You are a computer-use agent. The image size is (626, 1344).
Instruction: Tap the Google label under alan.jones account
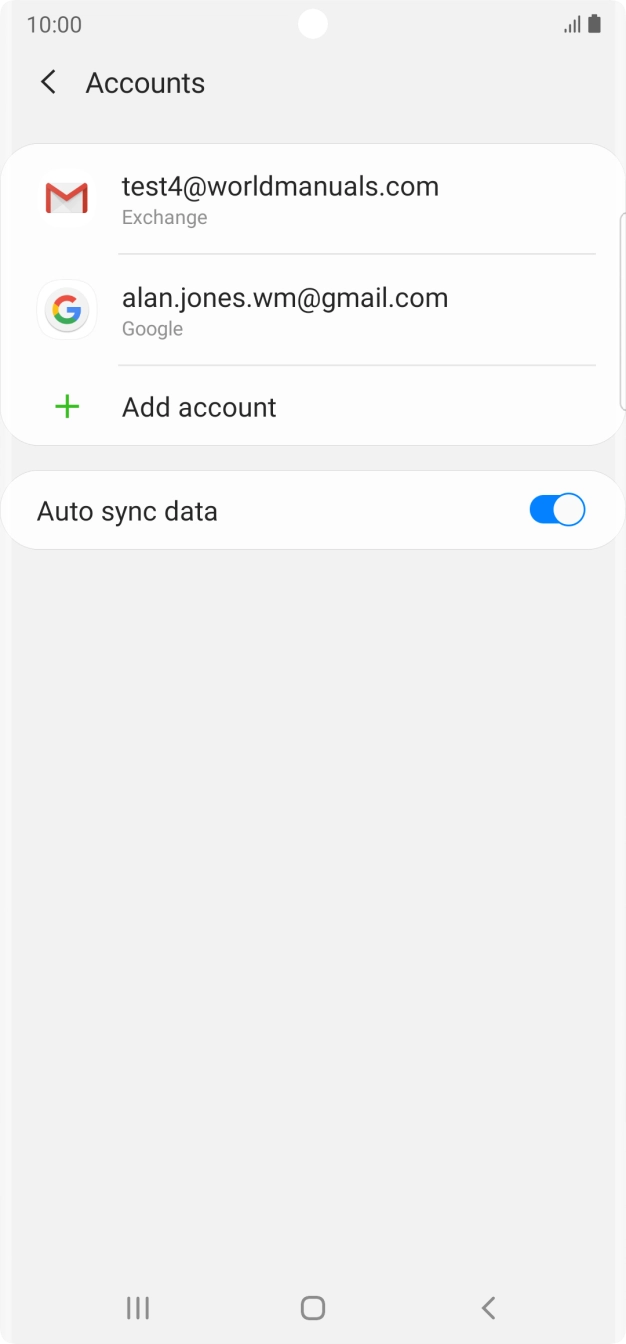tap(151, 328)
